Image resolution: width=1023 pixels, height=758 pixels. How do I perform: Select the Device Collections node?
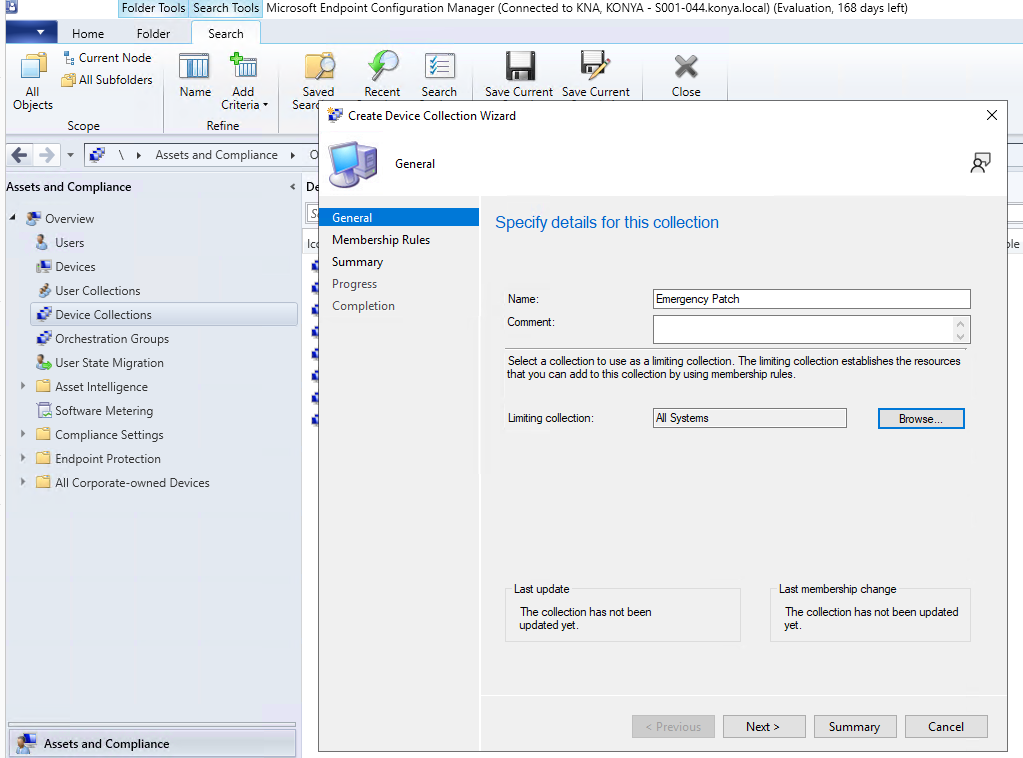point(164,314)
